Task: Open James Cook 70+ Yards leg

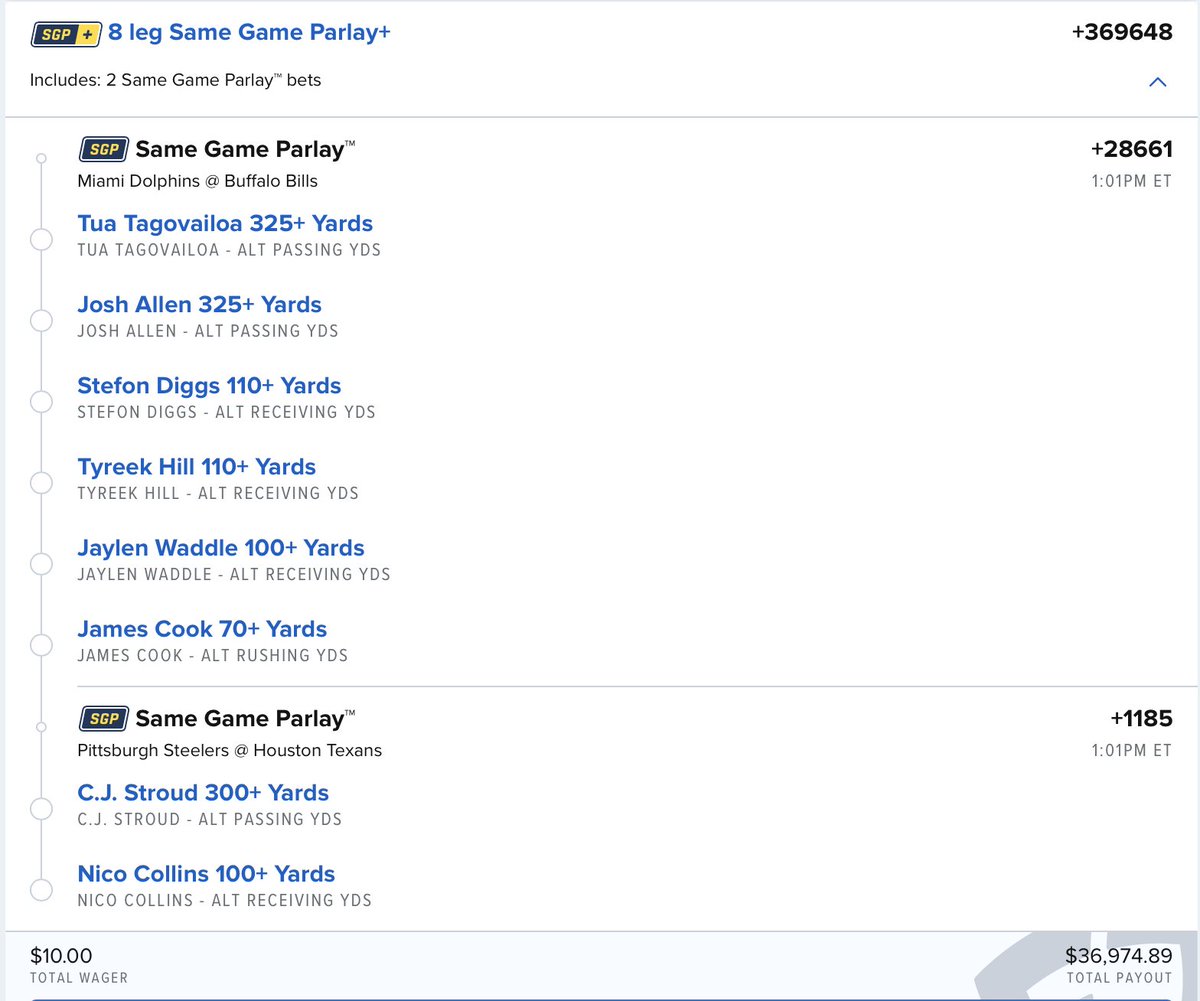Action: pos(202,629)
